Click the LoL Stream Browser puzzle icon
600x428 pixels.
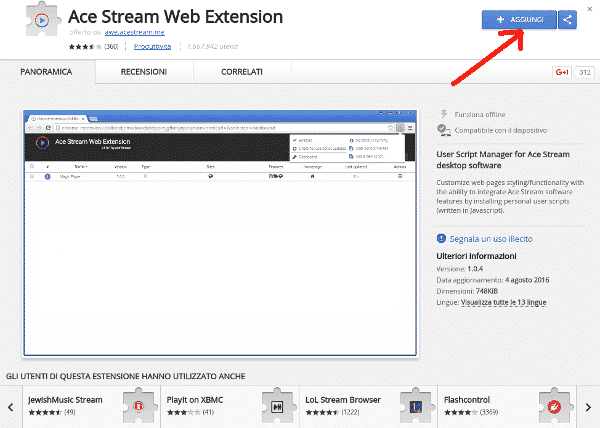(417, 405)
